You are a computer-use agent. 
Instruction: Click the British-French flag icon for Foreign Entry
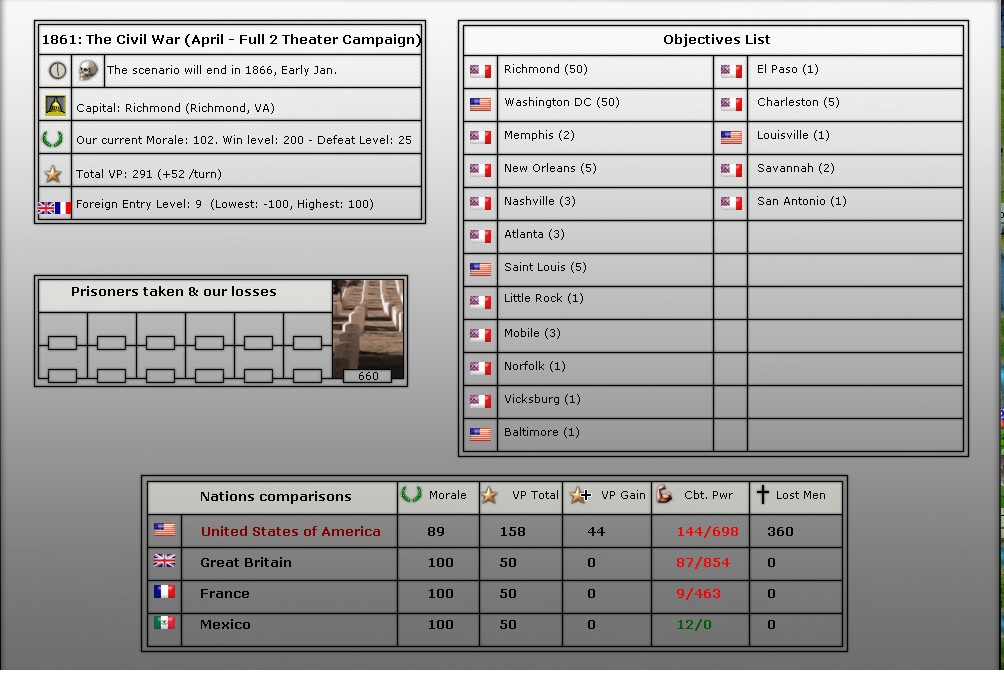pyautogui.click(x=54, y=207)
